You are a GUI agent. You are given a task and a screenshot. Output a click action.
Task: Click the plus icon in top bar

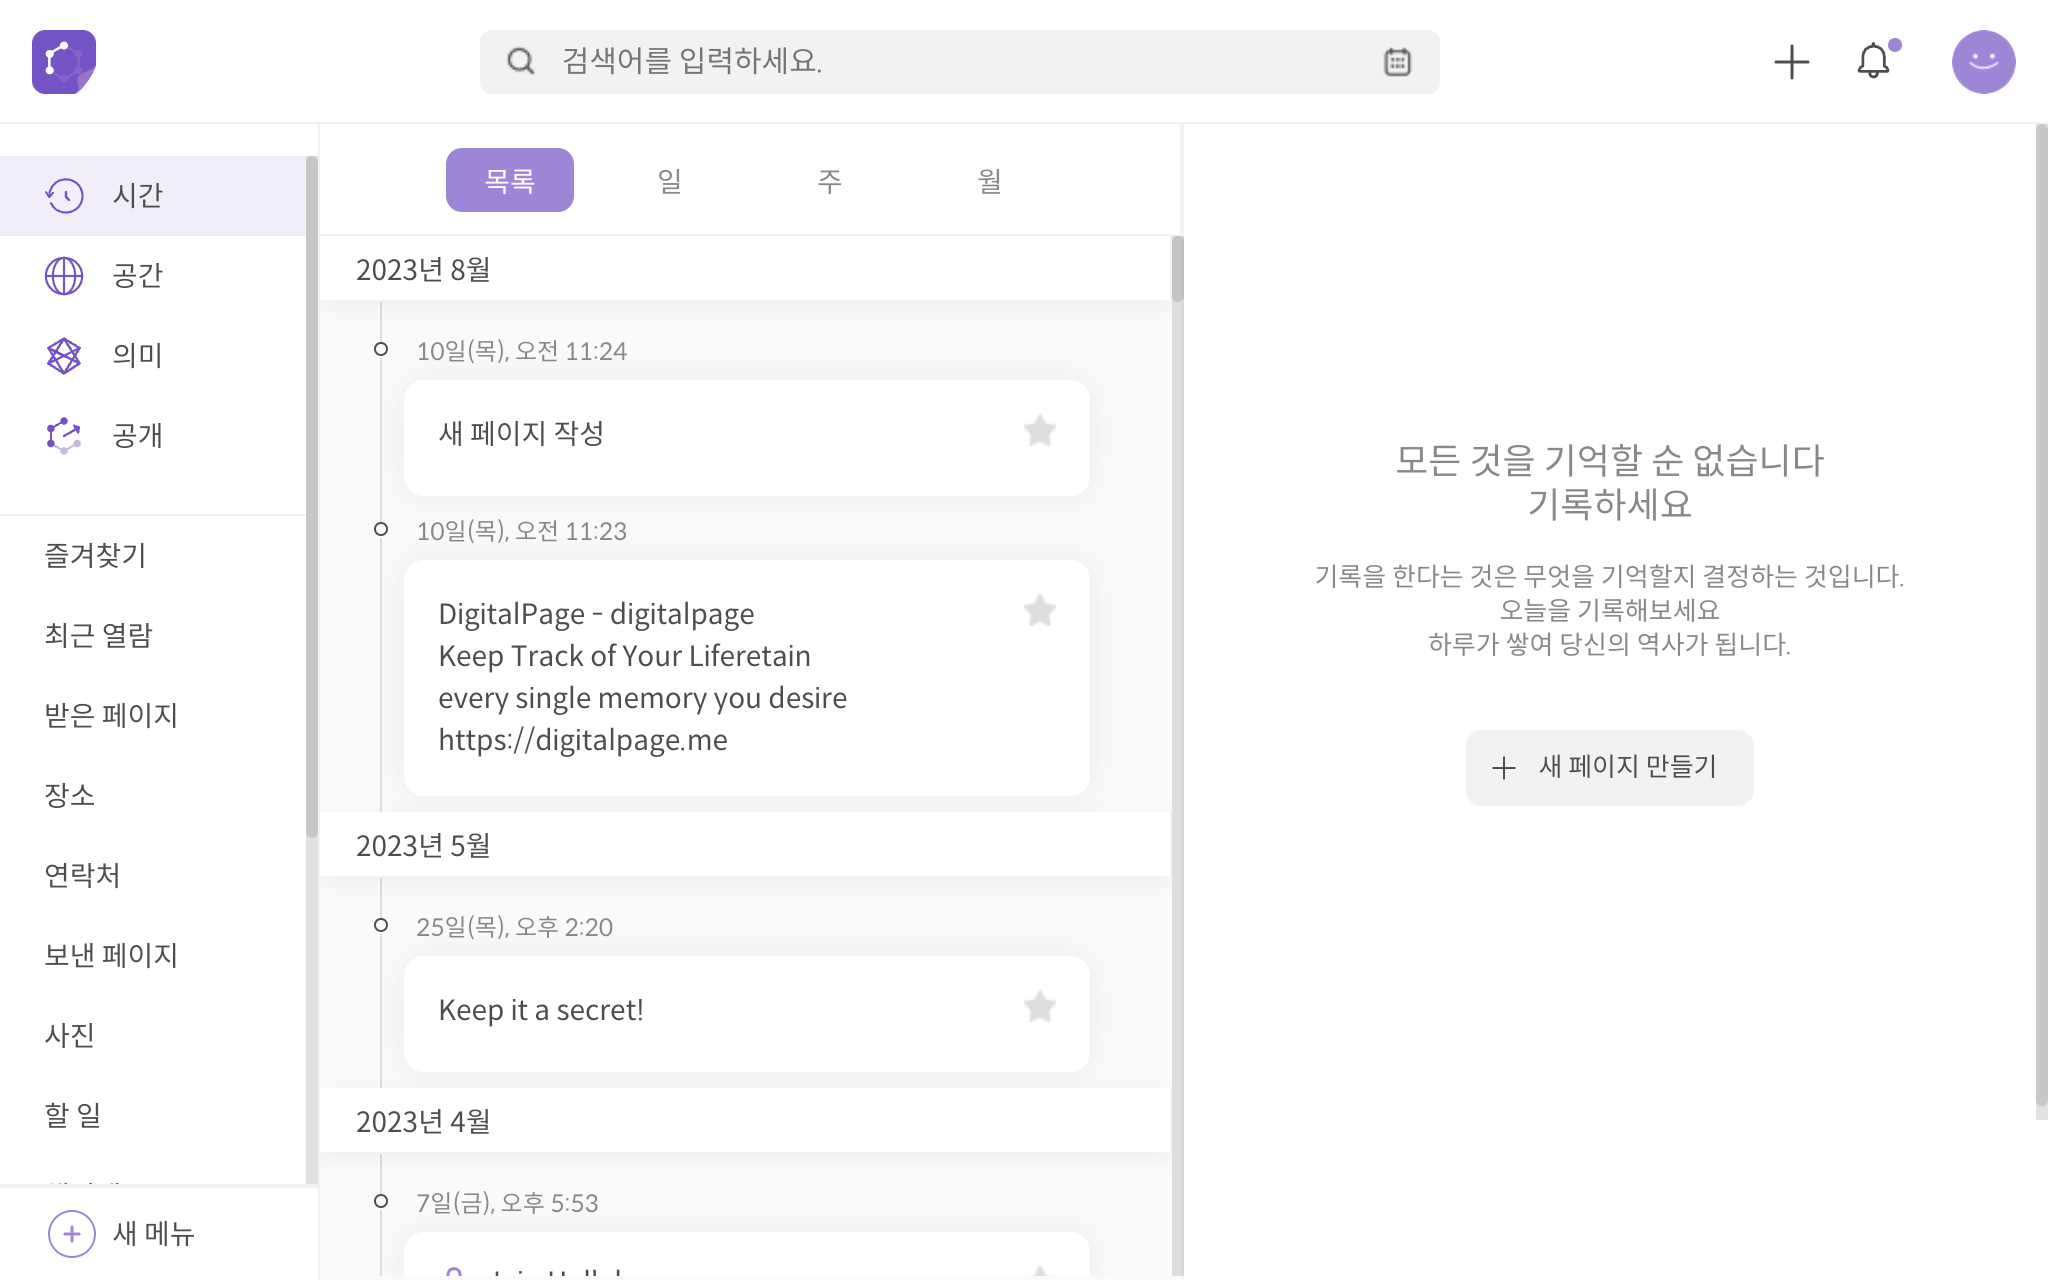[x=1791, y=62]
